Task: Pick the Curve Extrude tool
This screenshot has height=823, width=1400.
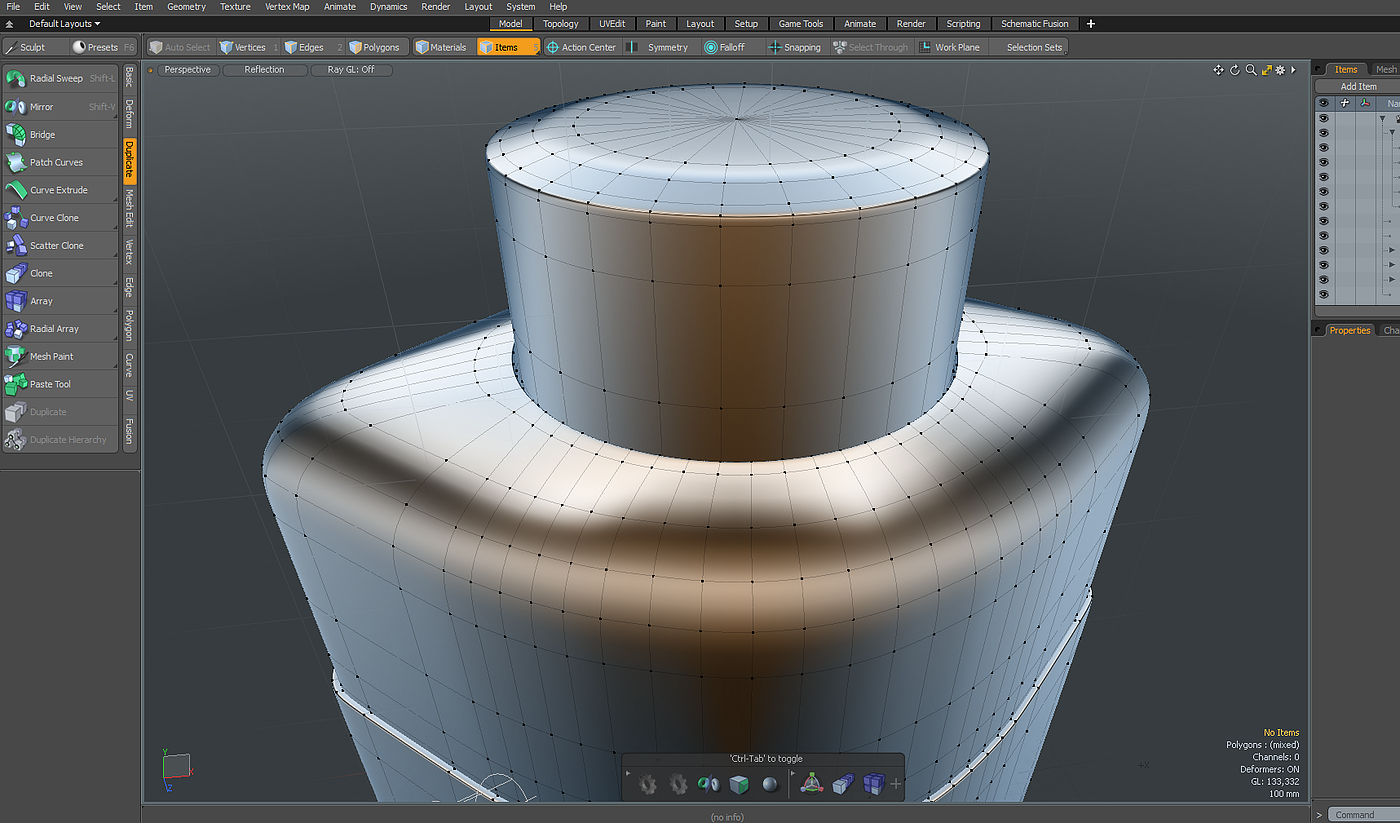Action: 59,190
